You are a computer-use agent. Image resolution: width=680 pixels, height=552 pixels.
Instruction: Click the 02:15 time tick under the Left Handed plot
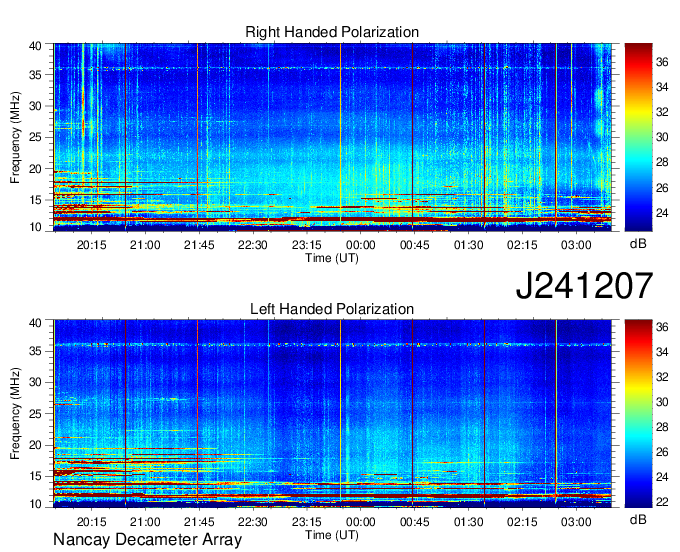coord(522,521)
